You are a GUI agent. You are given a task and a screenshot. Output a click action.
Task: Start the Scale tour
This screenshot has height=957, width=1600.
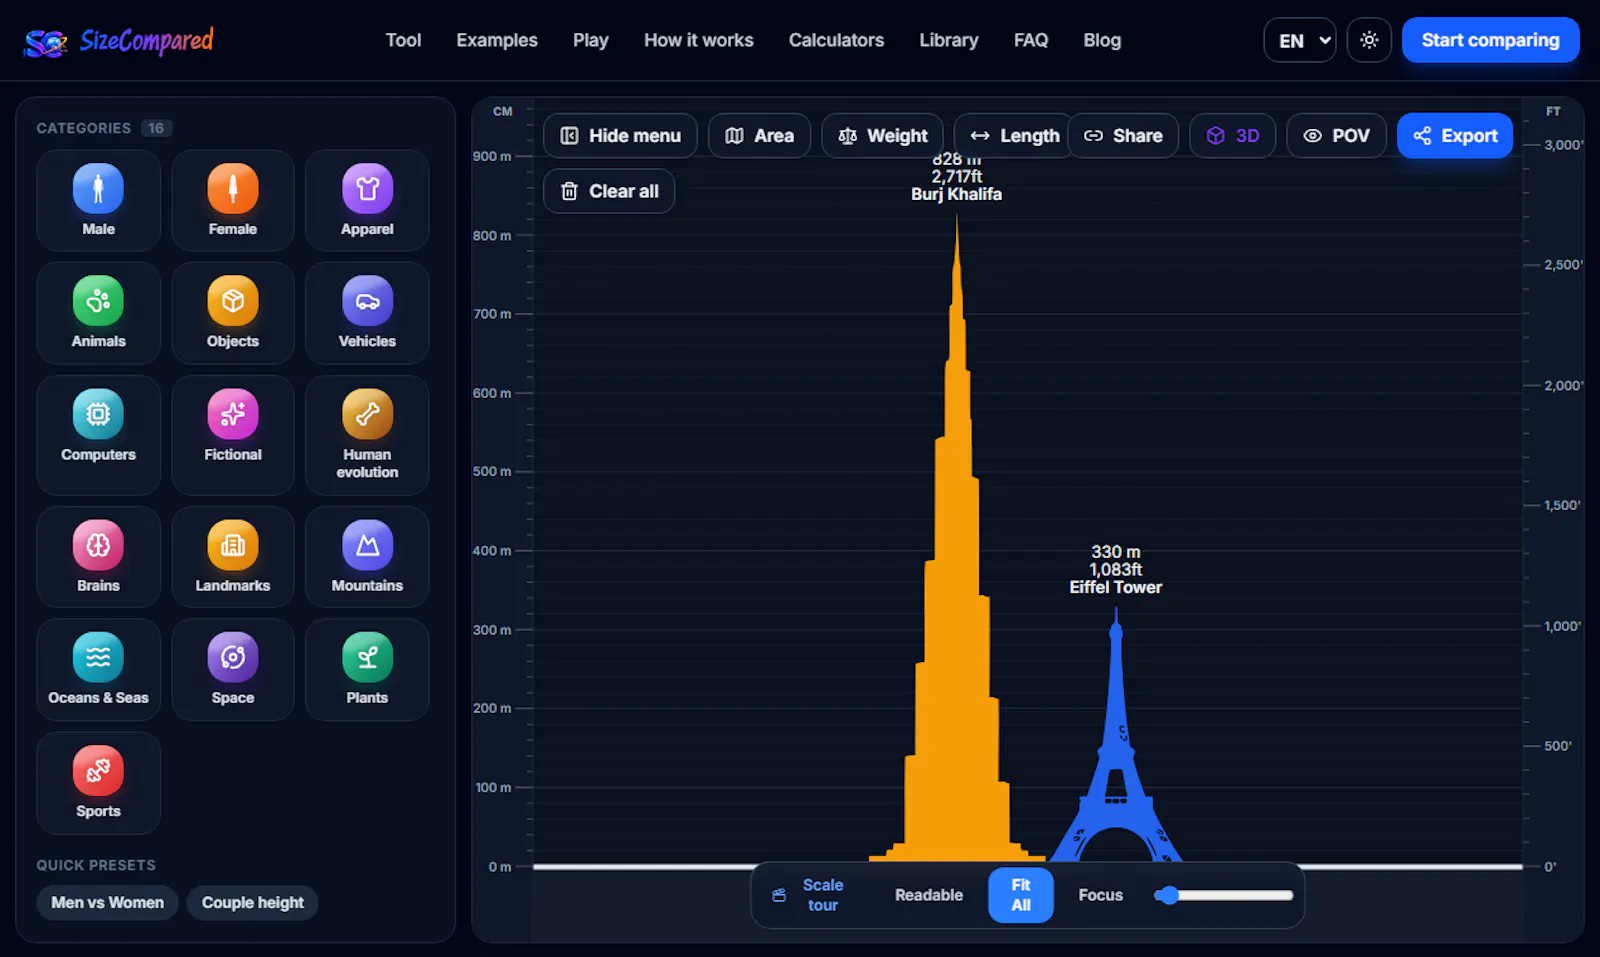click(x=808, y=895)
